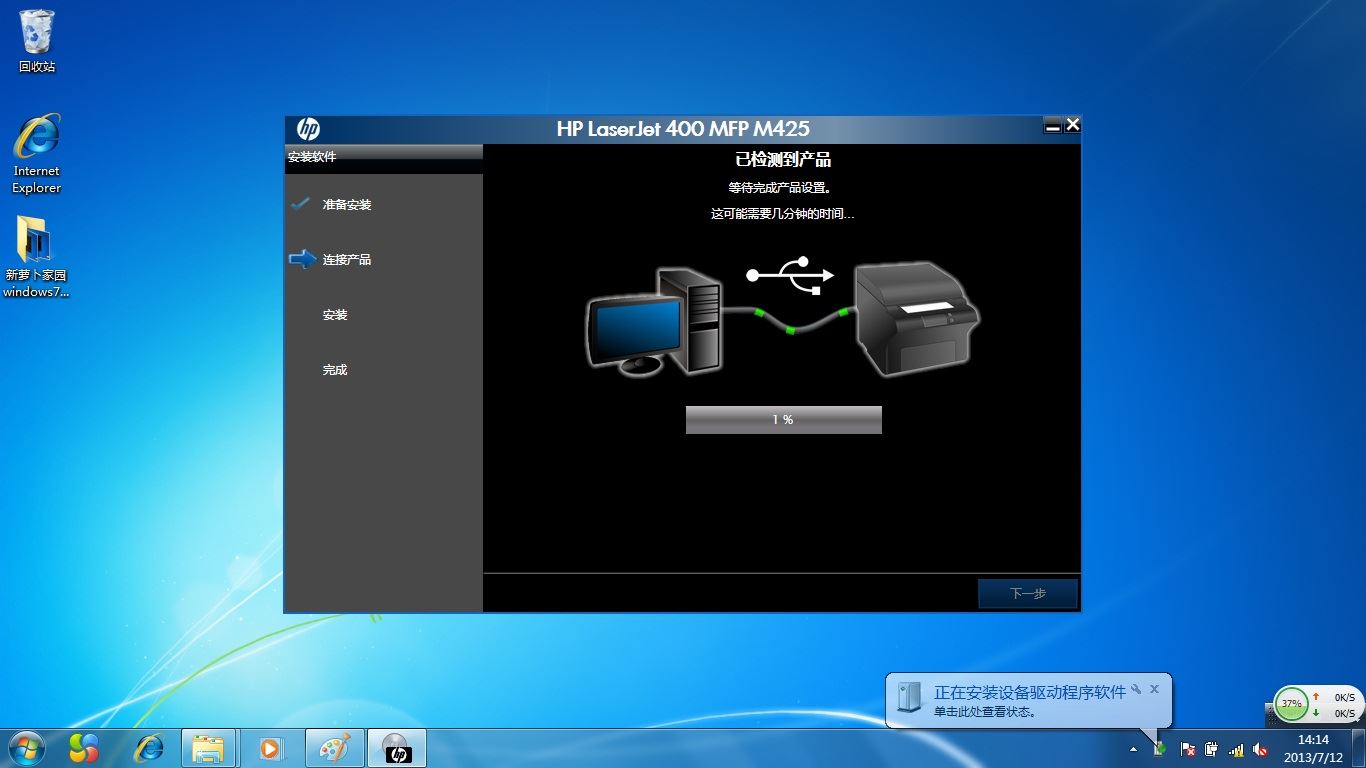Click the blue arrow beside 连接产品
The height and width of the screenshot is (768, 1366).
(302, 259)
